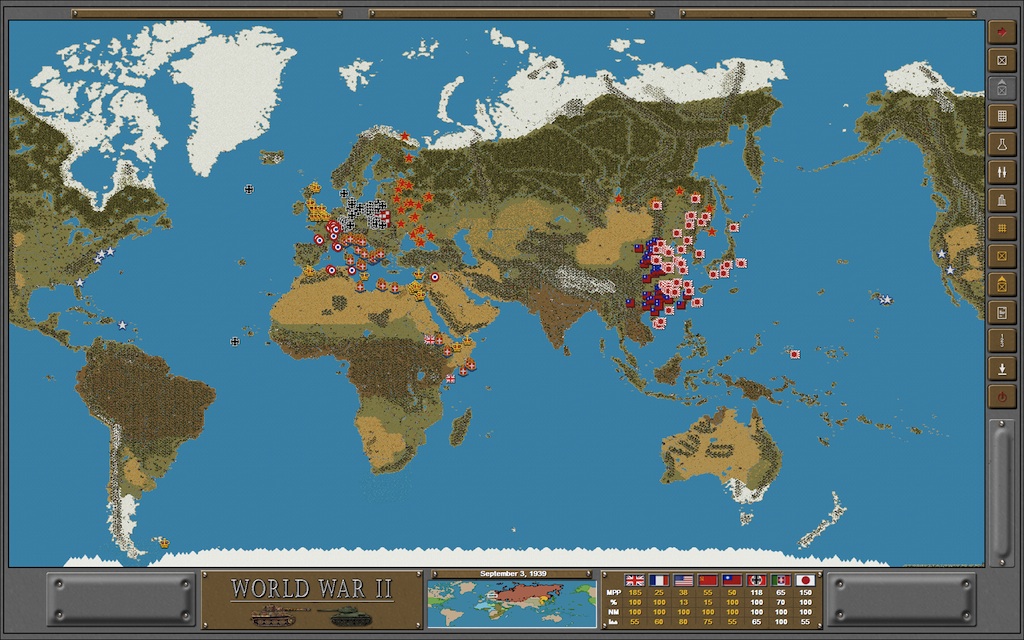Click the opposing up-down arrows icon
The image size is (1024, 640).
1001,172
